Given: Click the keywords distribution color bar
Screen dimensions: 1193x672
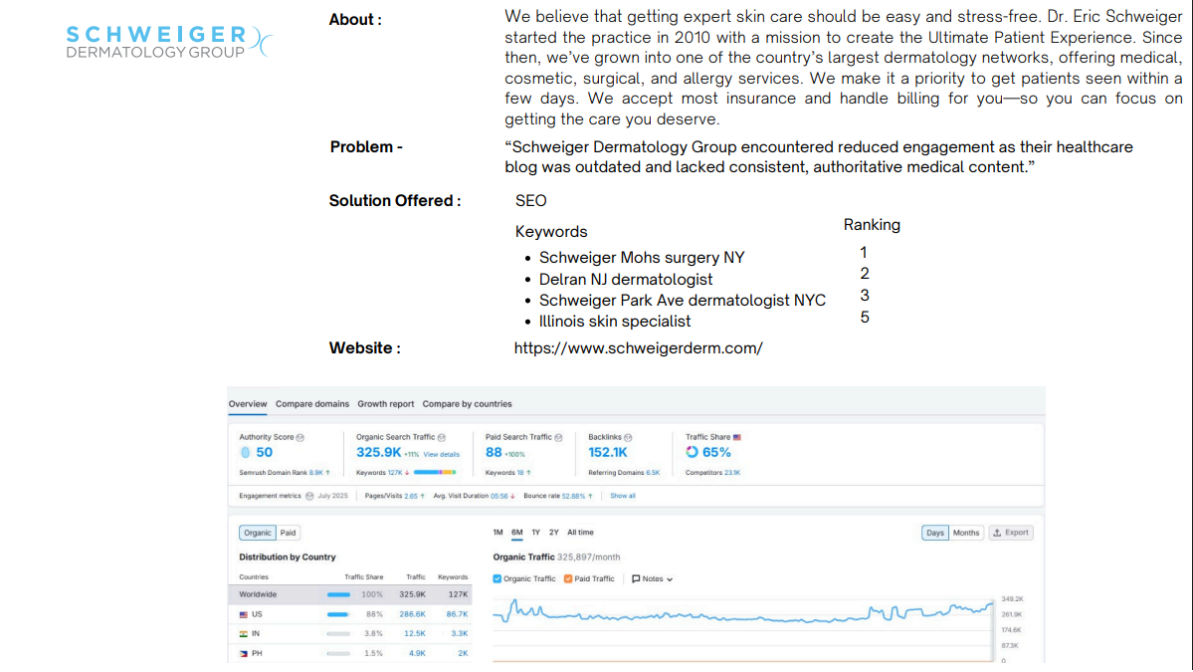Looking at the screenshot, I should pos(435,473).
